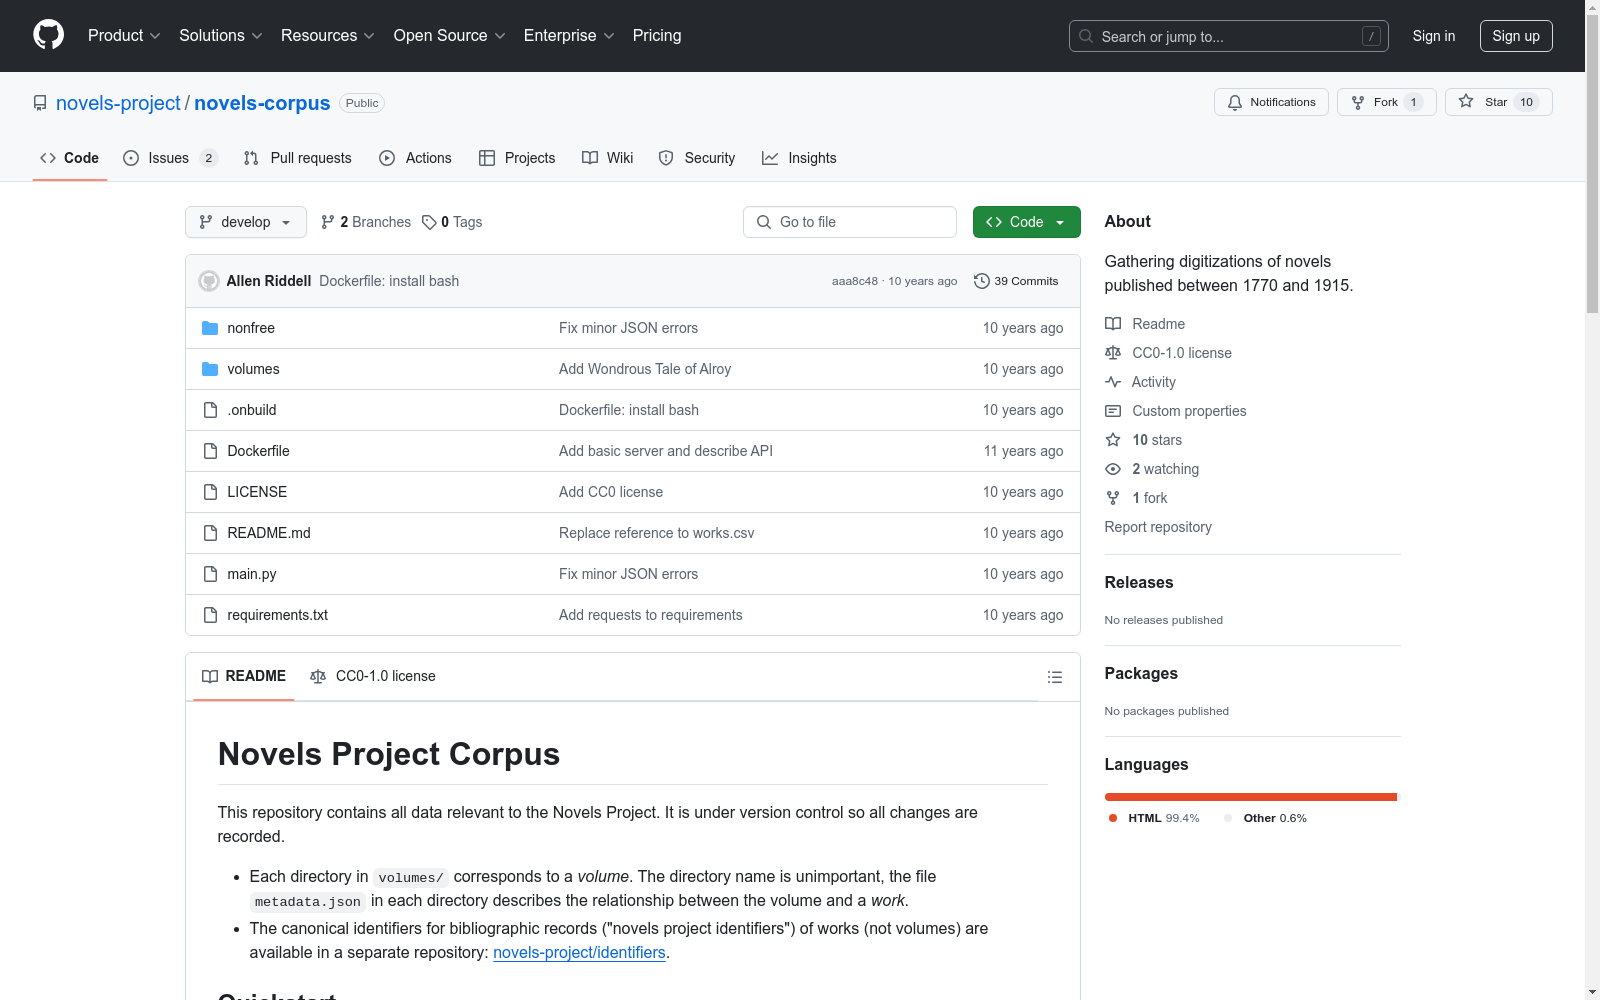
Task: Open the green Code dropdown button
Action: pos(1026,222)
